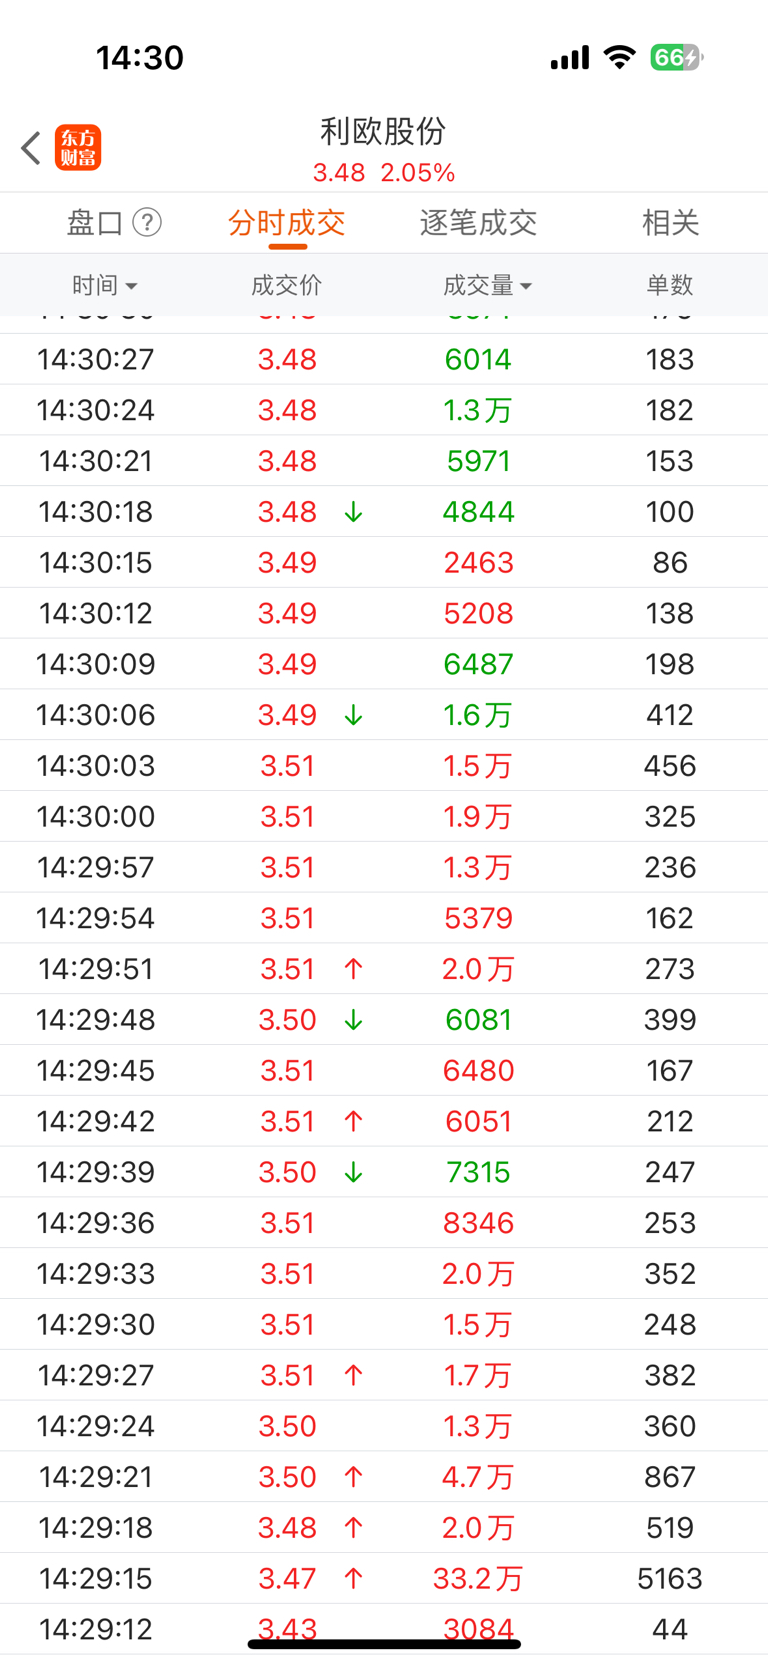Image resolution: width=769 pixels, height=1665 pixels.
Task: Select the 分时成交 tab
Action: (x=287, y=222)
